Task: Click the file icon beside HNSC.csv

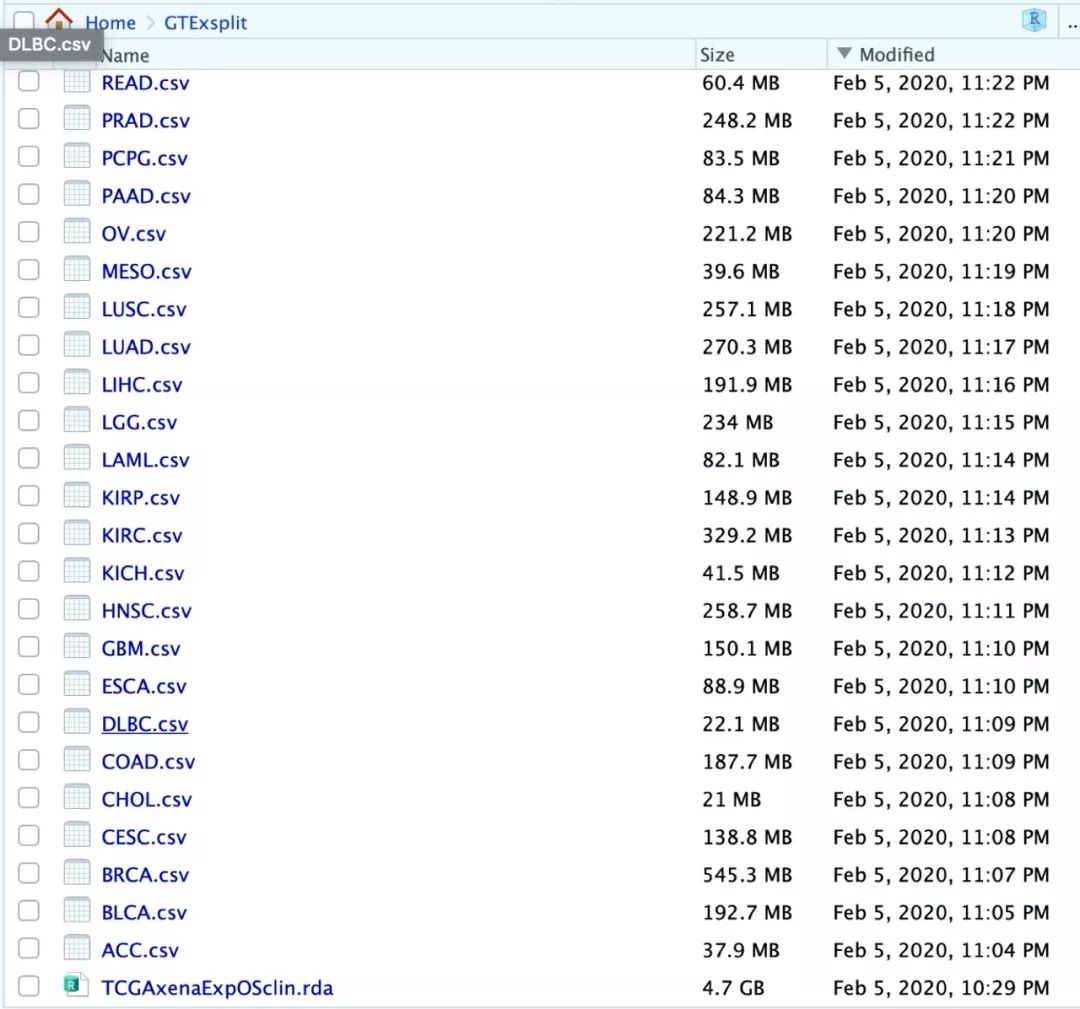Action: tap(76, 609)
